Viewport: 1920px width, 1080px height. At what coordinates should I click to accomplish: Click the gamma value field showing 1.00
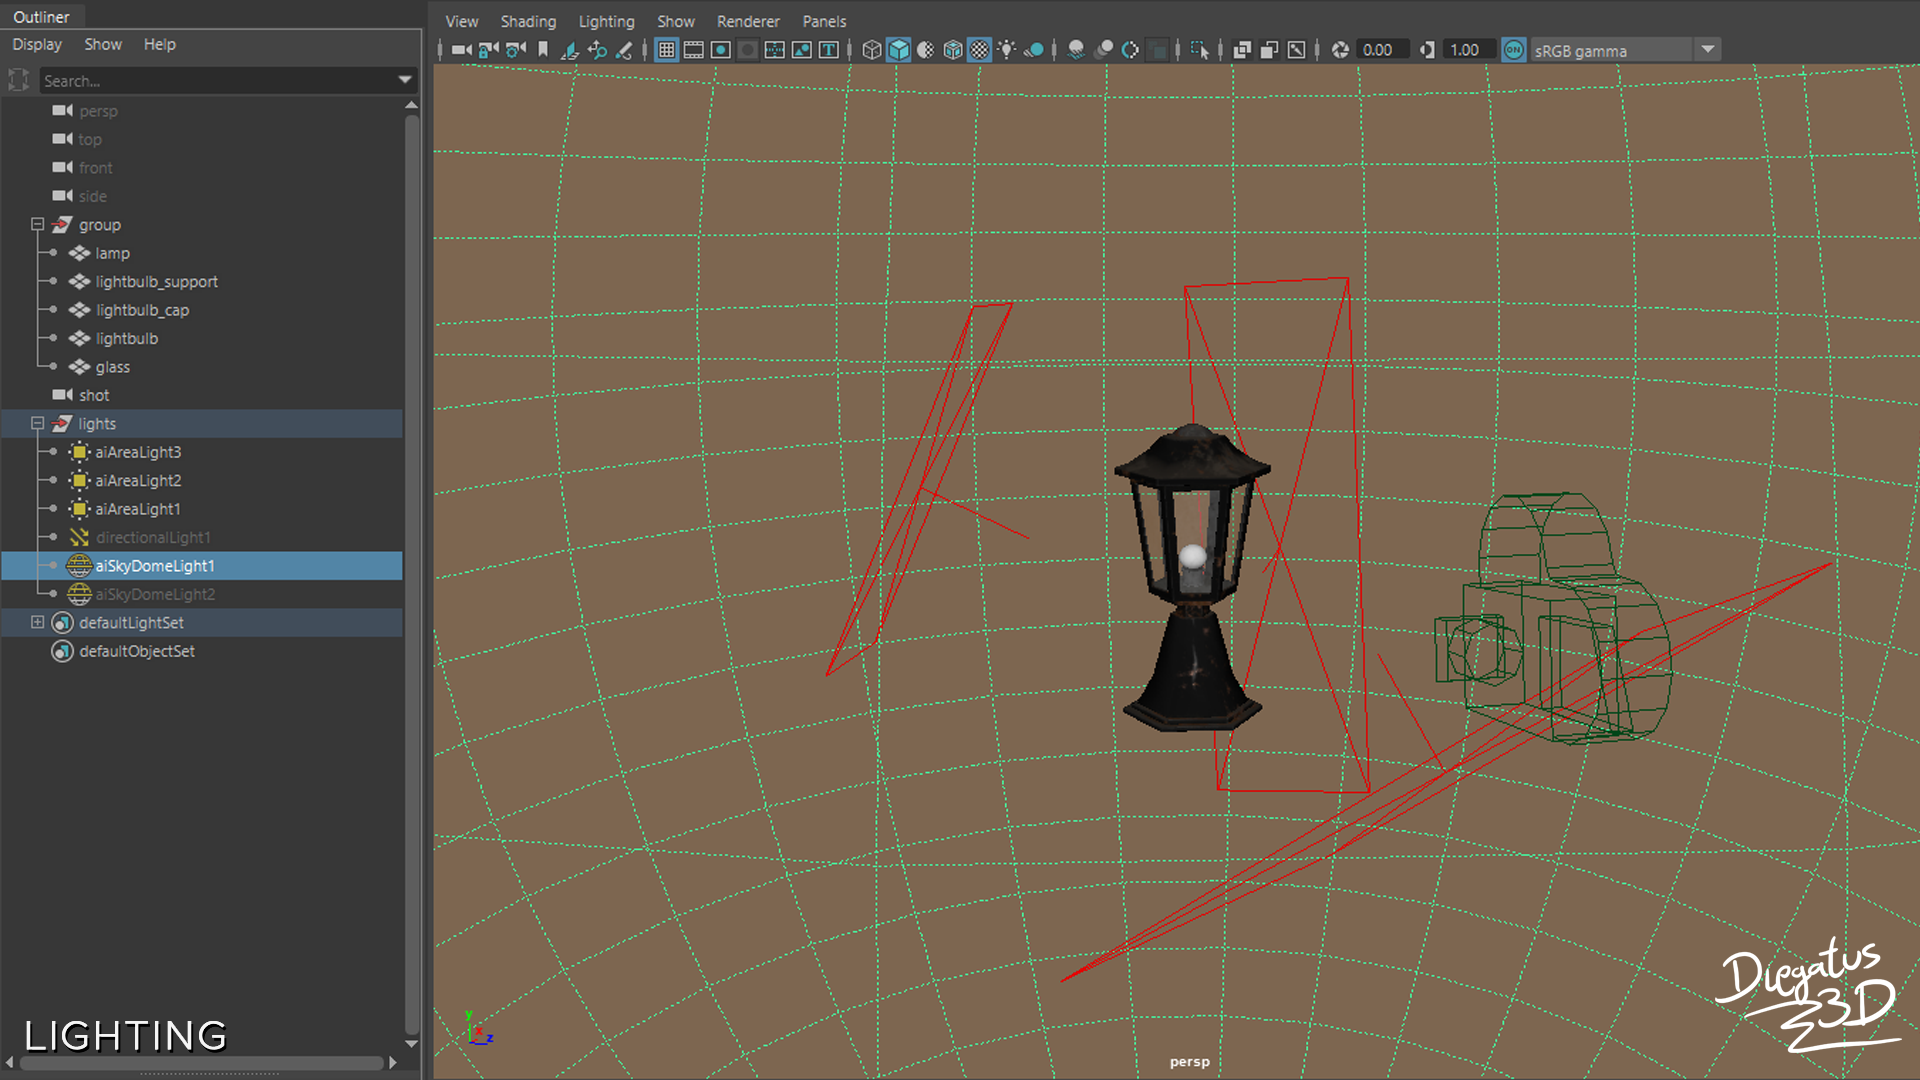pos(1466,50)
